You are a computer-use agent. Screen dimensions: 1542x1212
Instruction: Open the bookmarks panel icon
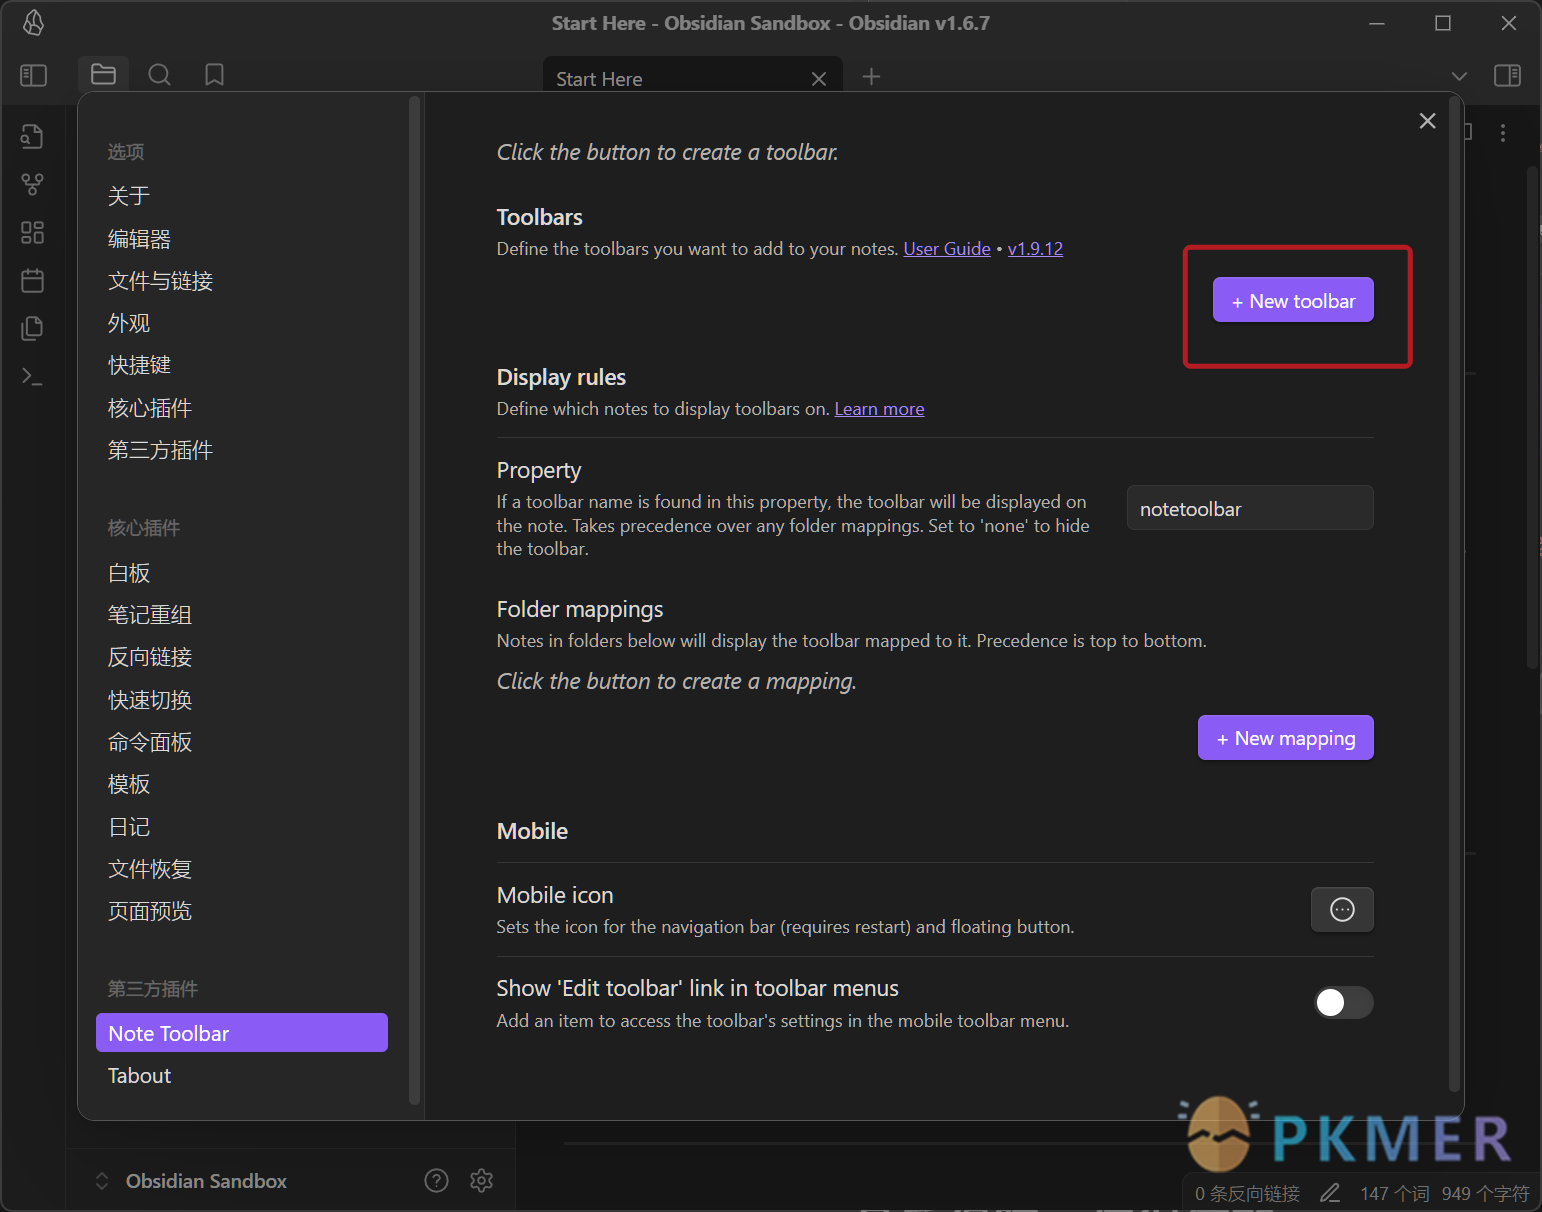(214, 75)
